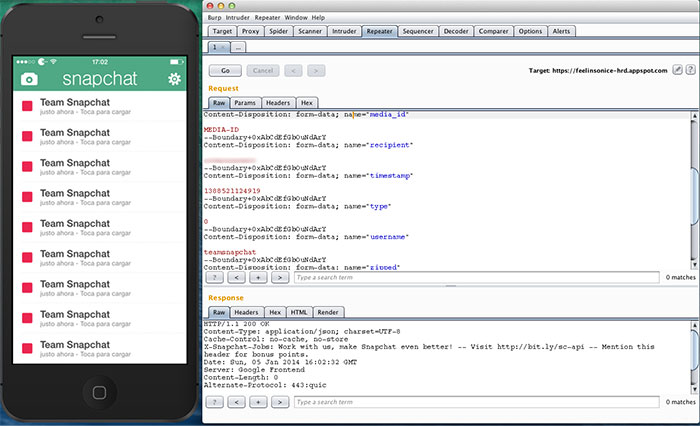The height and width of the screenshot is (426, 700).
Task: Switch to the Target tab
Action: (222, 31)
